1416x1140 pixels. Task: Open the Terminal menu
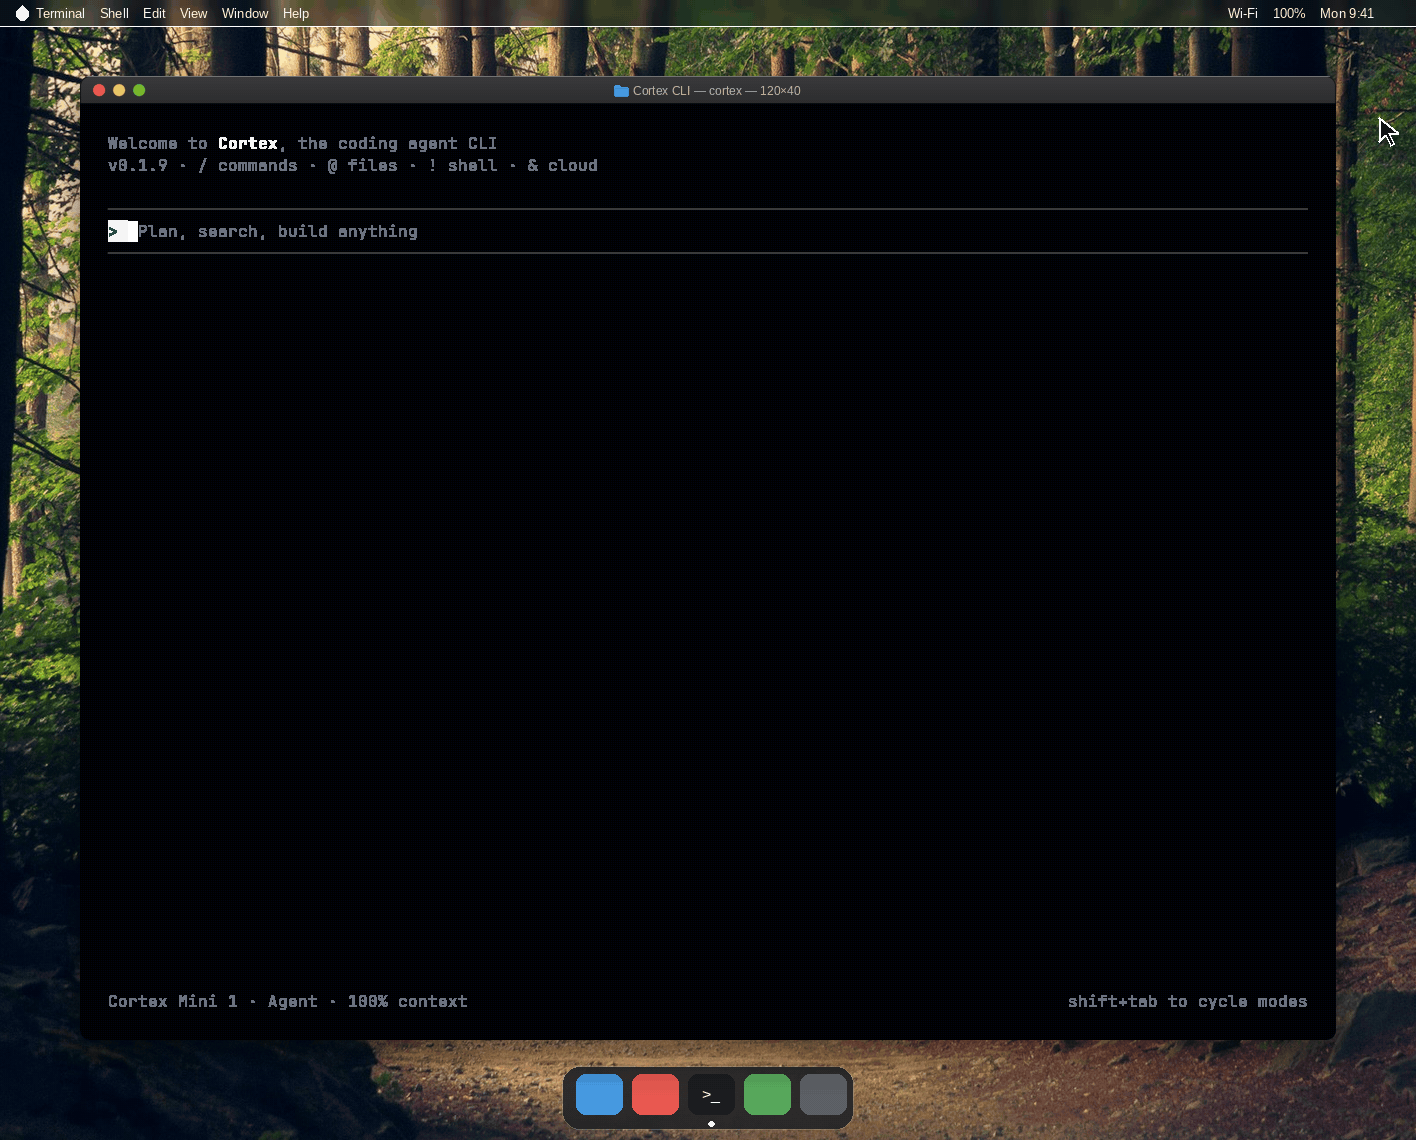(x=60, y=13)
